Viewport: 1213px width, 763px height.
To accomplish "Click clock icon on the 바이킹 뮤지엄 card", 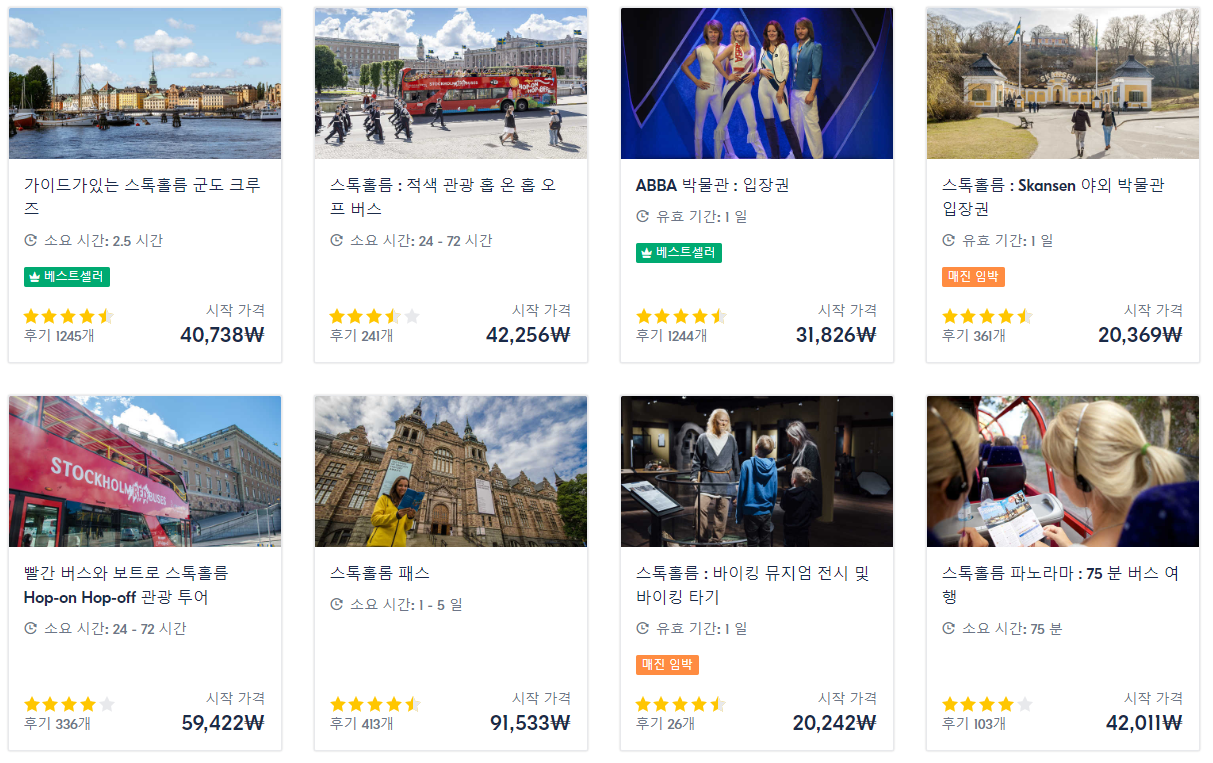I will pyautogui.click(x=642, y=628).
